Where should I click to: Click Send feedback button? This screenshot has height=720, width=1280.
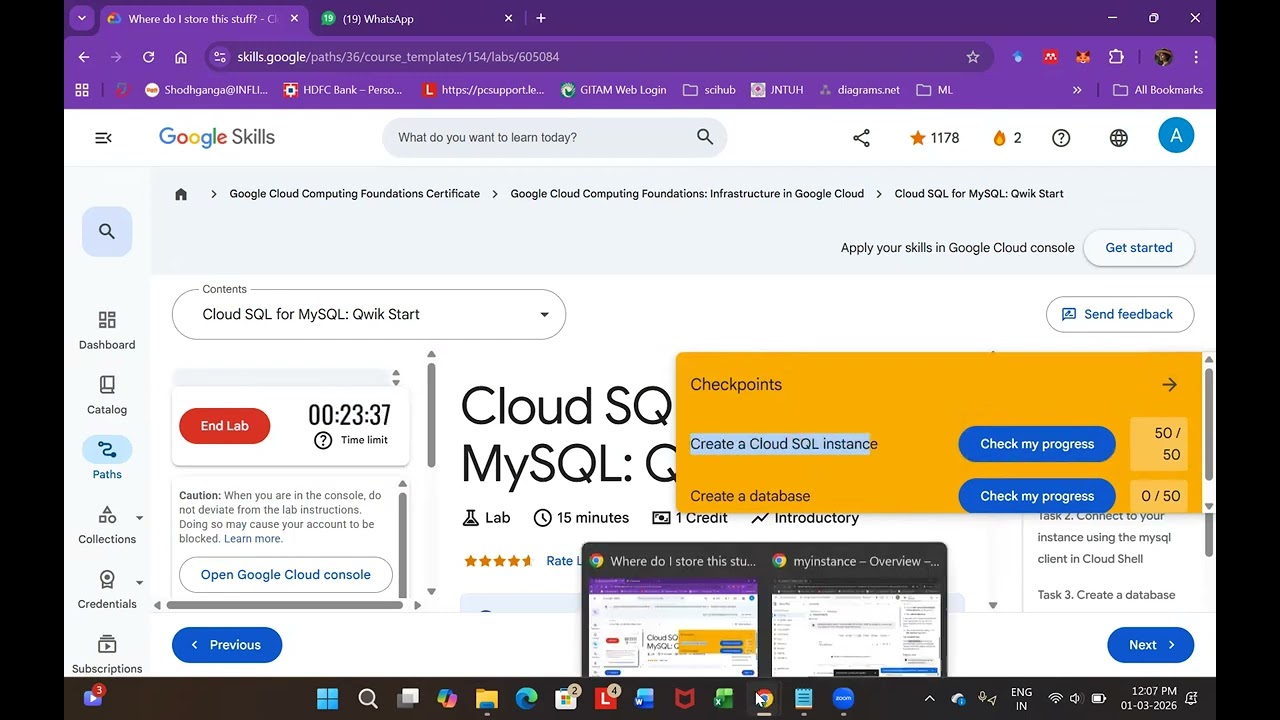[x=1120, y=314]
